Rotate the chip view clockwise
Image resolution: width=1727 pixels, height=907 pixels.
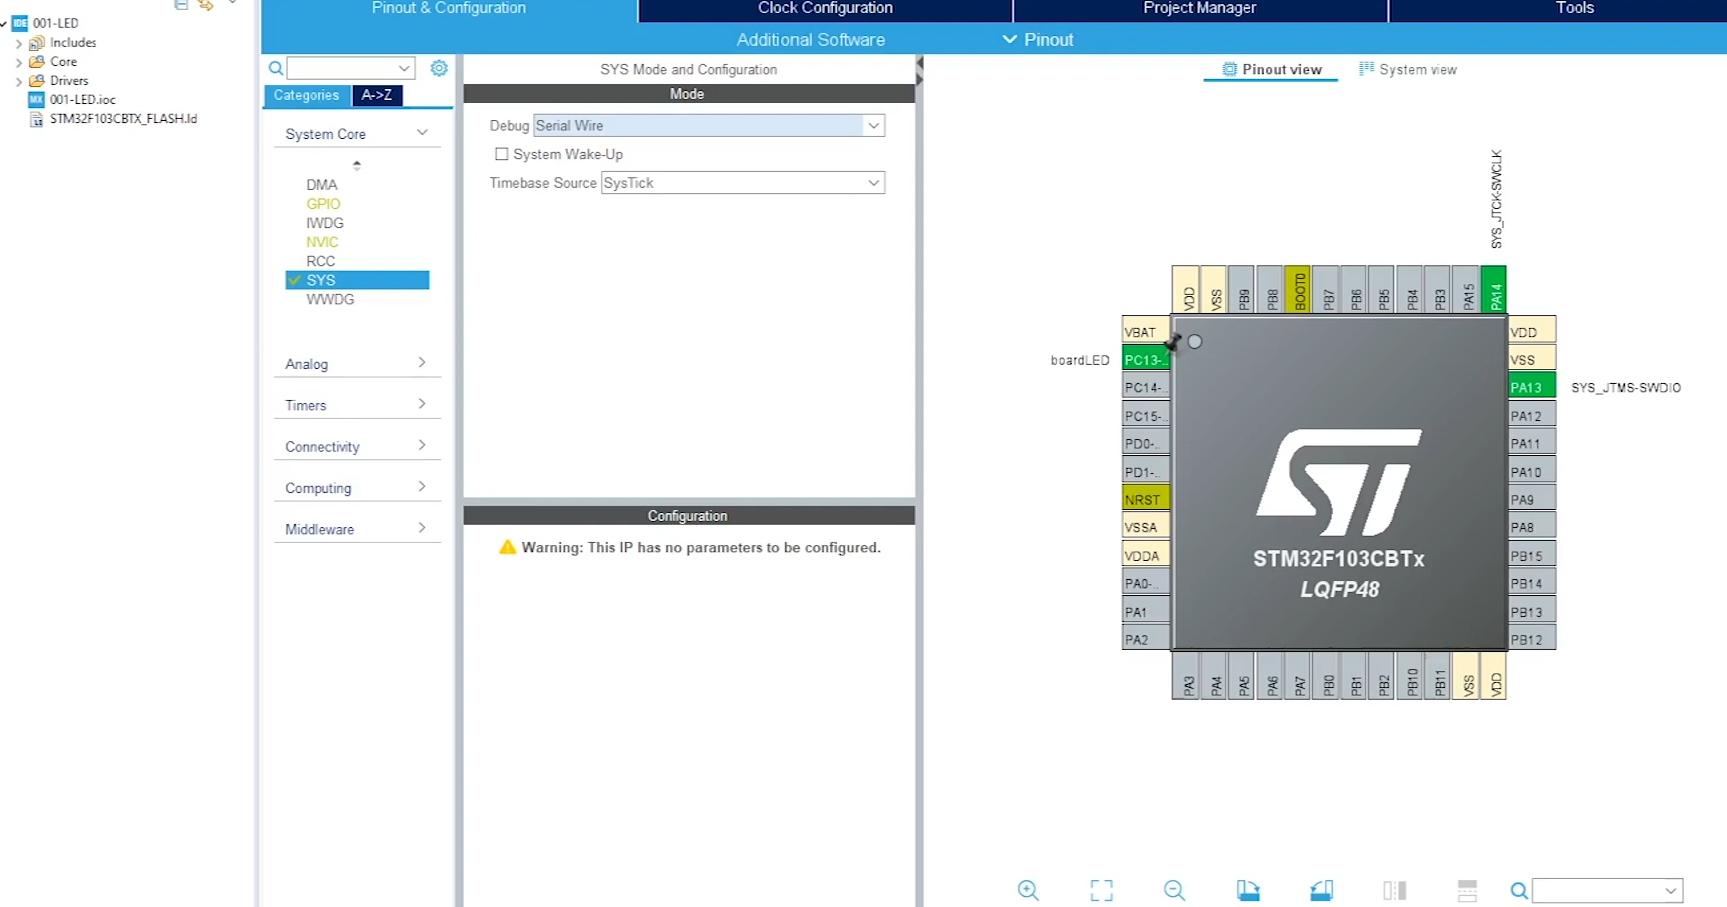[1248, 890]
